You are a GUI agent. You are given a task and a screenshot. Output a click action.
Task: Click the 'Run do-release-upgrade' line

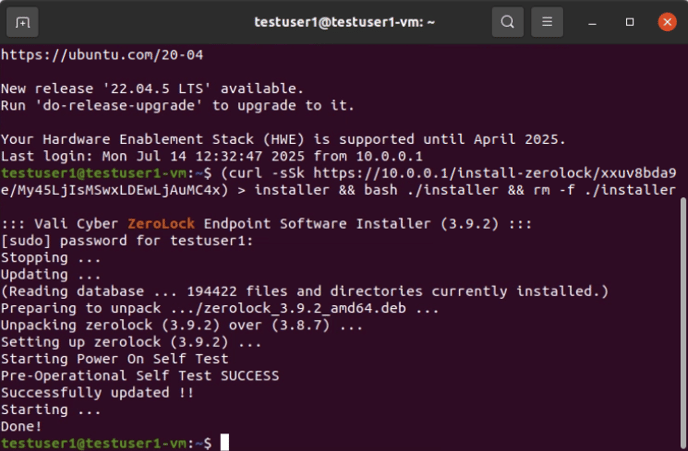pyautogui.click(x=177, y=106)
